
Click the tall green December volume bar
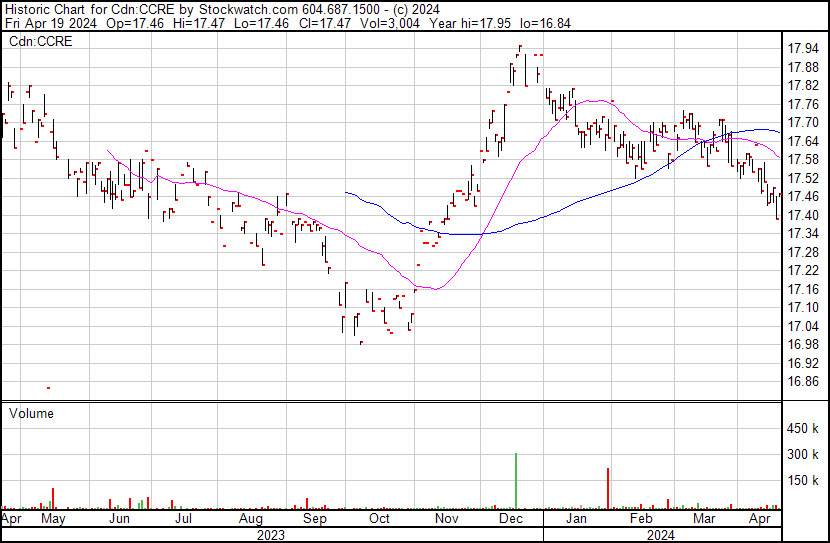[516, 482]
